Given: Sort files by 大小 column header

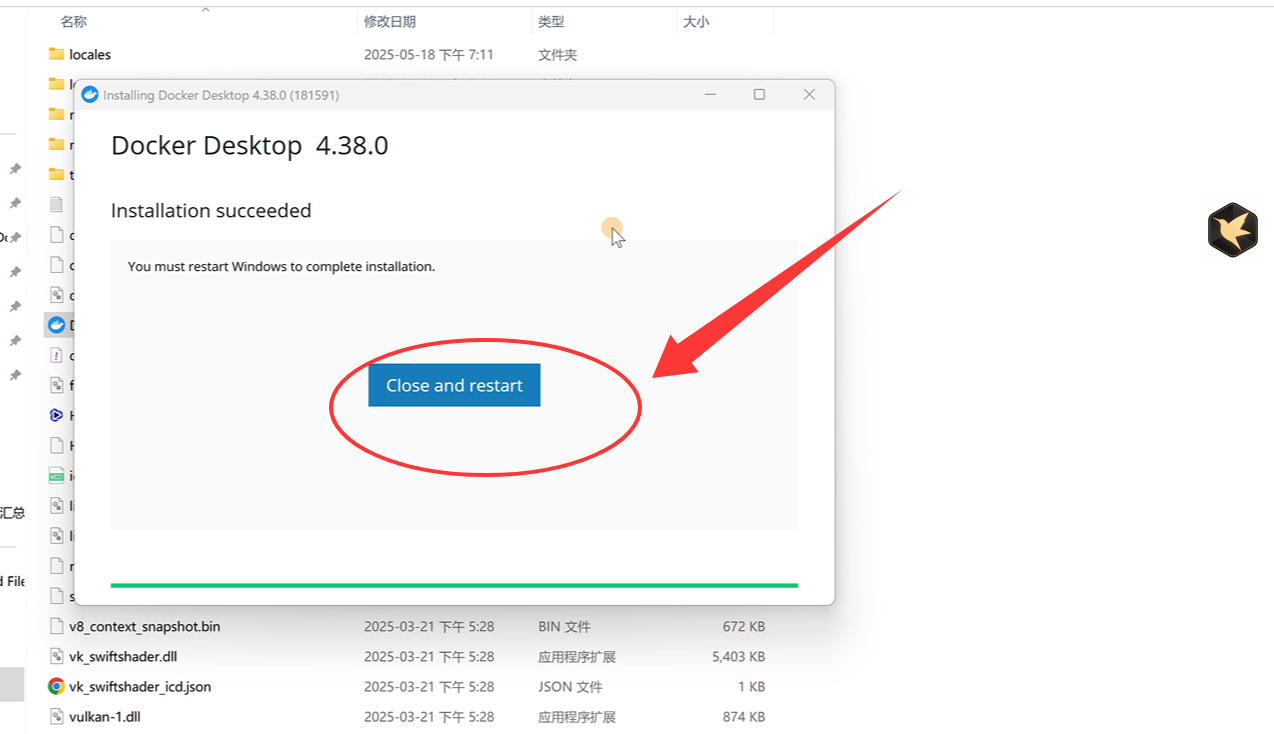Looking at the screenshot, I should [x=696, y=21].
